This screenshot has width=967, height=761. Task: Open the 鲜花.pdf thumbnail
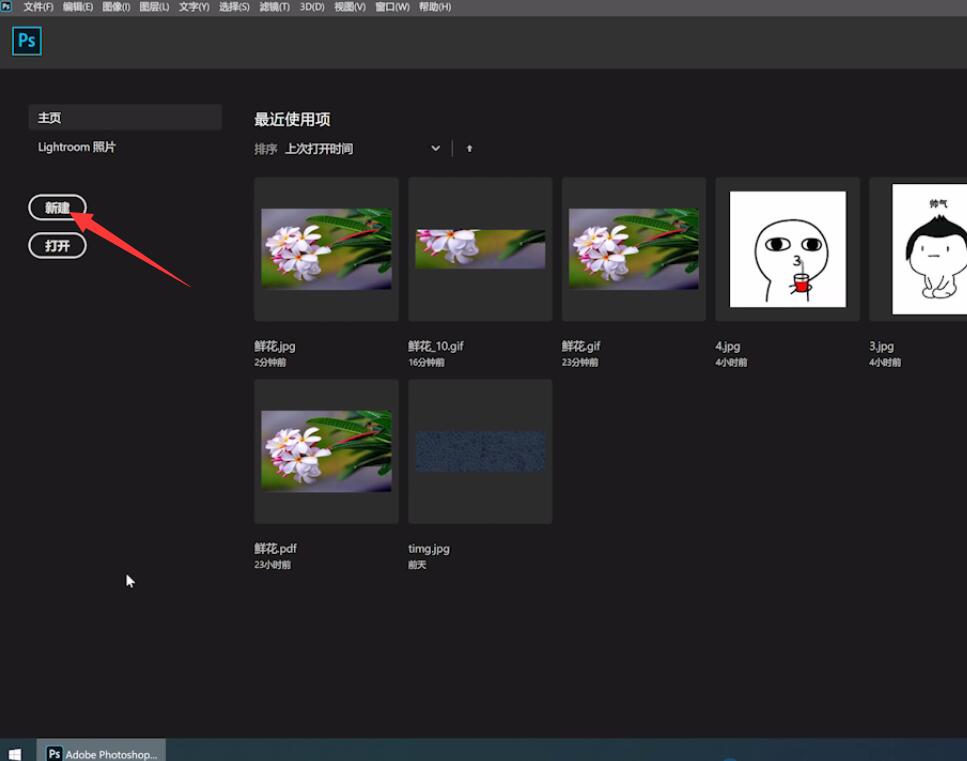pyautogui.click(x=326, y=451)
